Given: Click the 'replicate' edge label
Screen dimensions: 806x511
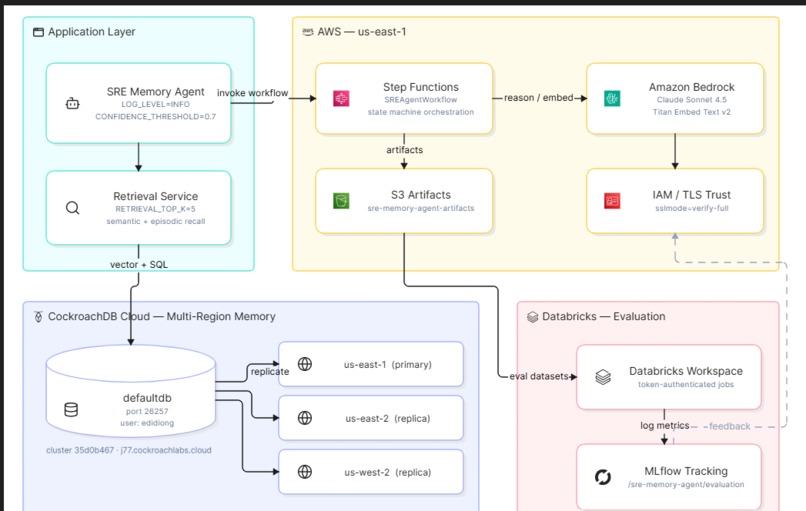Looking at the screenshot, I should [x=270, y=372].
